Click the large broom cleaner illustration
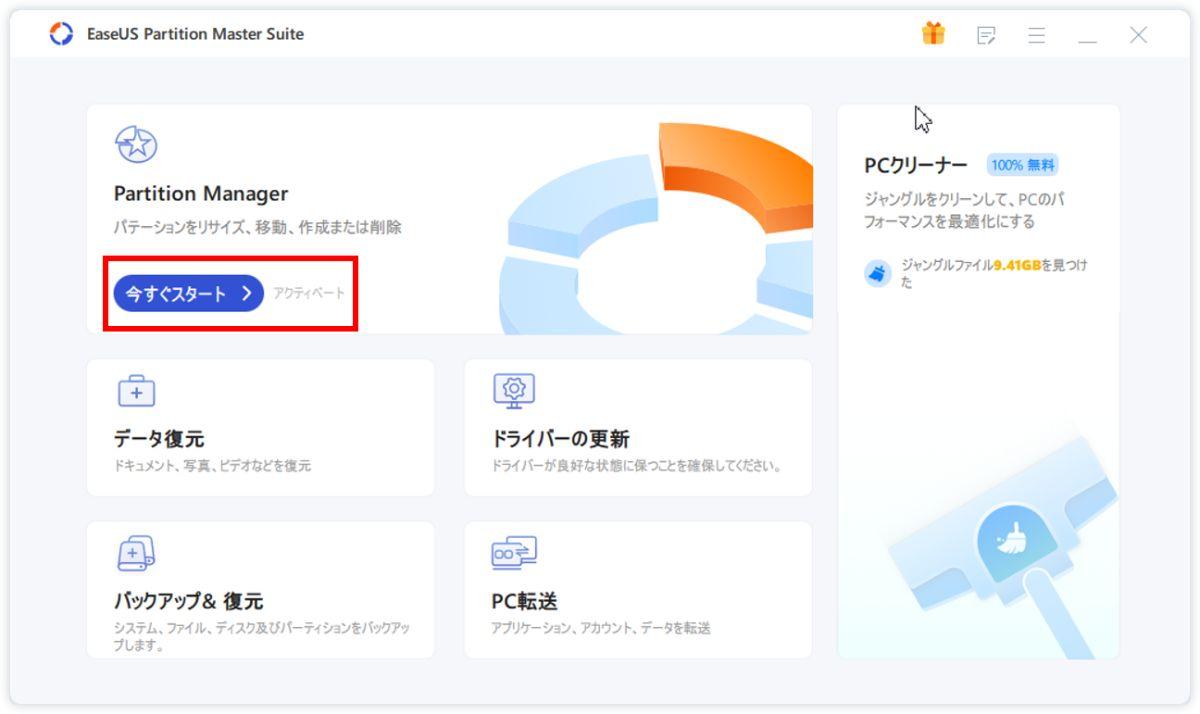The width and height of the screenshot is (1200, 714). click(1001, 546)
